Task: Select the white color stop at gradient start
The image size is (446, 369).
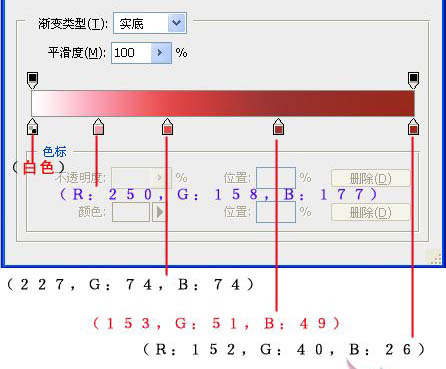Action: click(x=32, y=126)
